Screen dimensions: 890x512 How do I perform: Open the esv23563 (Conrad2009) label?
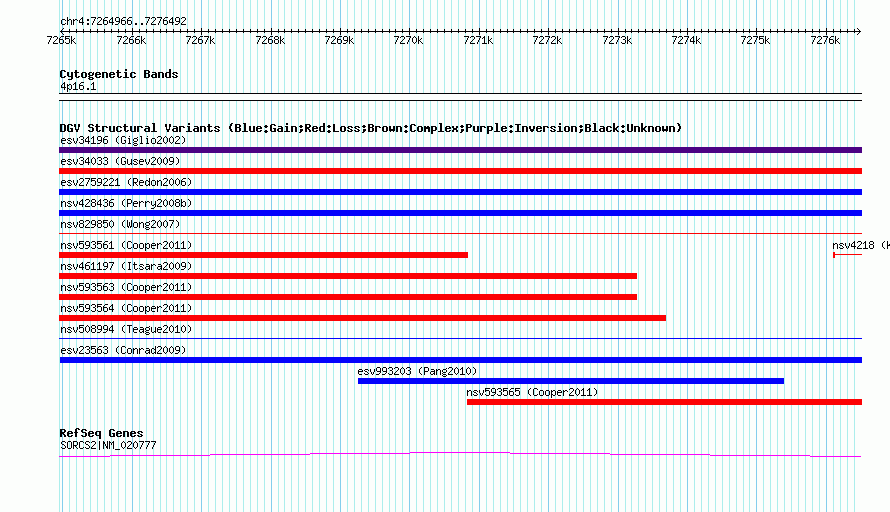[123, 350]
